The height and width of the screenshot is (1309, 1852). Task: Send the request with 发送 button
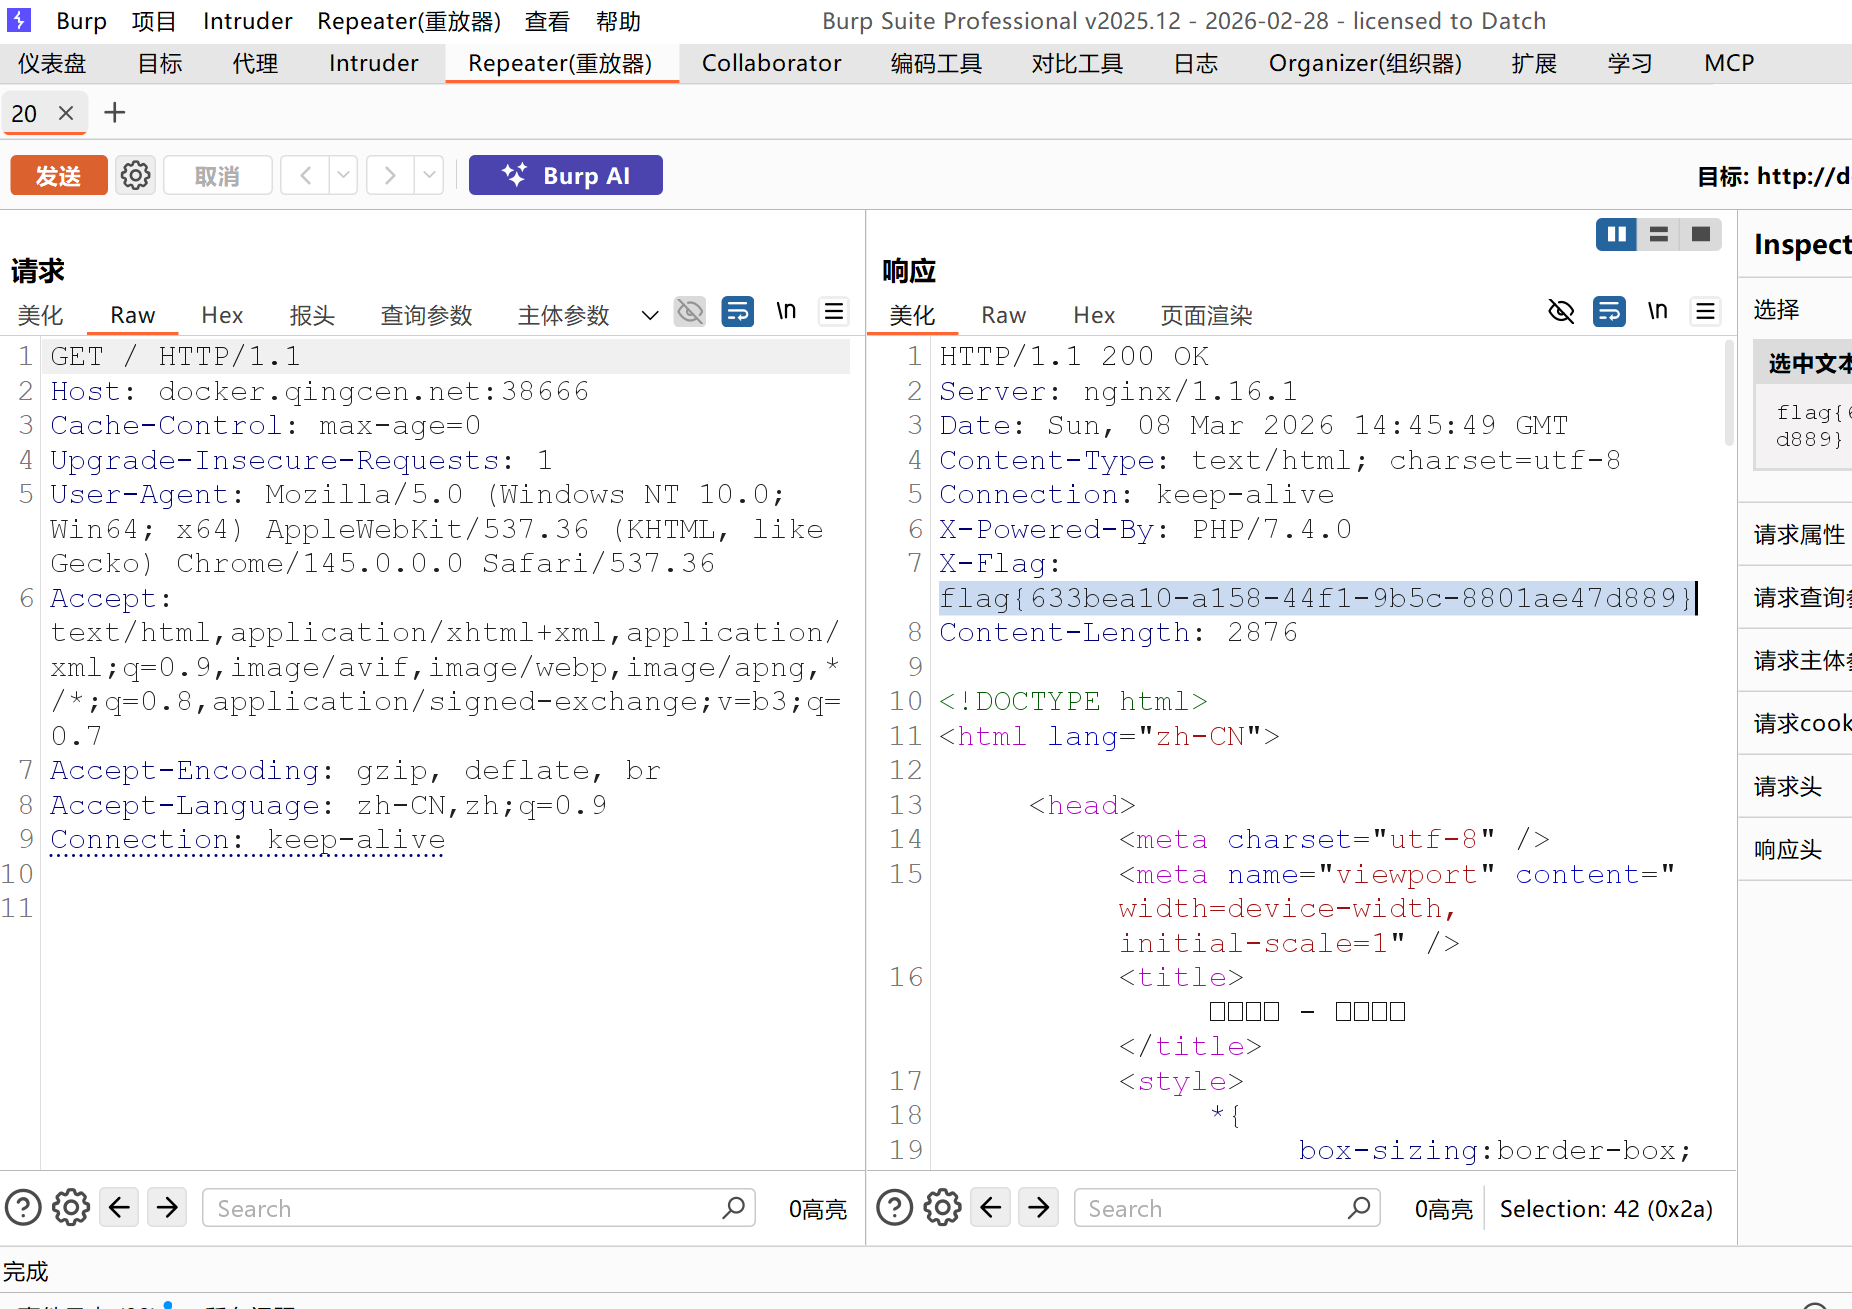tap(59, 176)
